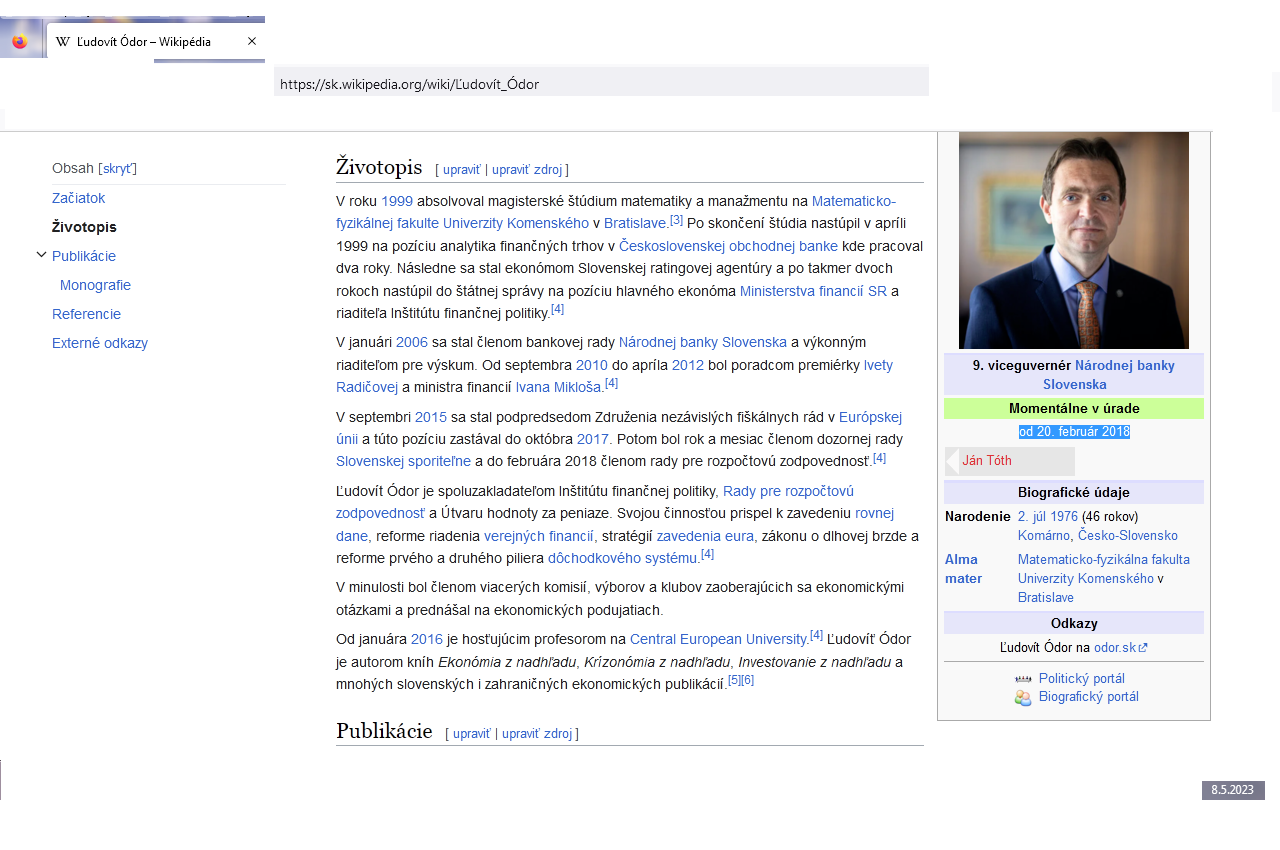
Task: Open the Ivety Radičovej link
Action: click(x=614, y=376)
